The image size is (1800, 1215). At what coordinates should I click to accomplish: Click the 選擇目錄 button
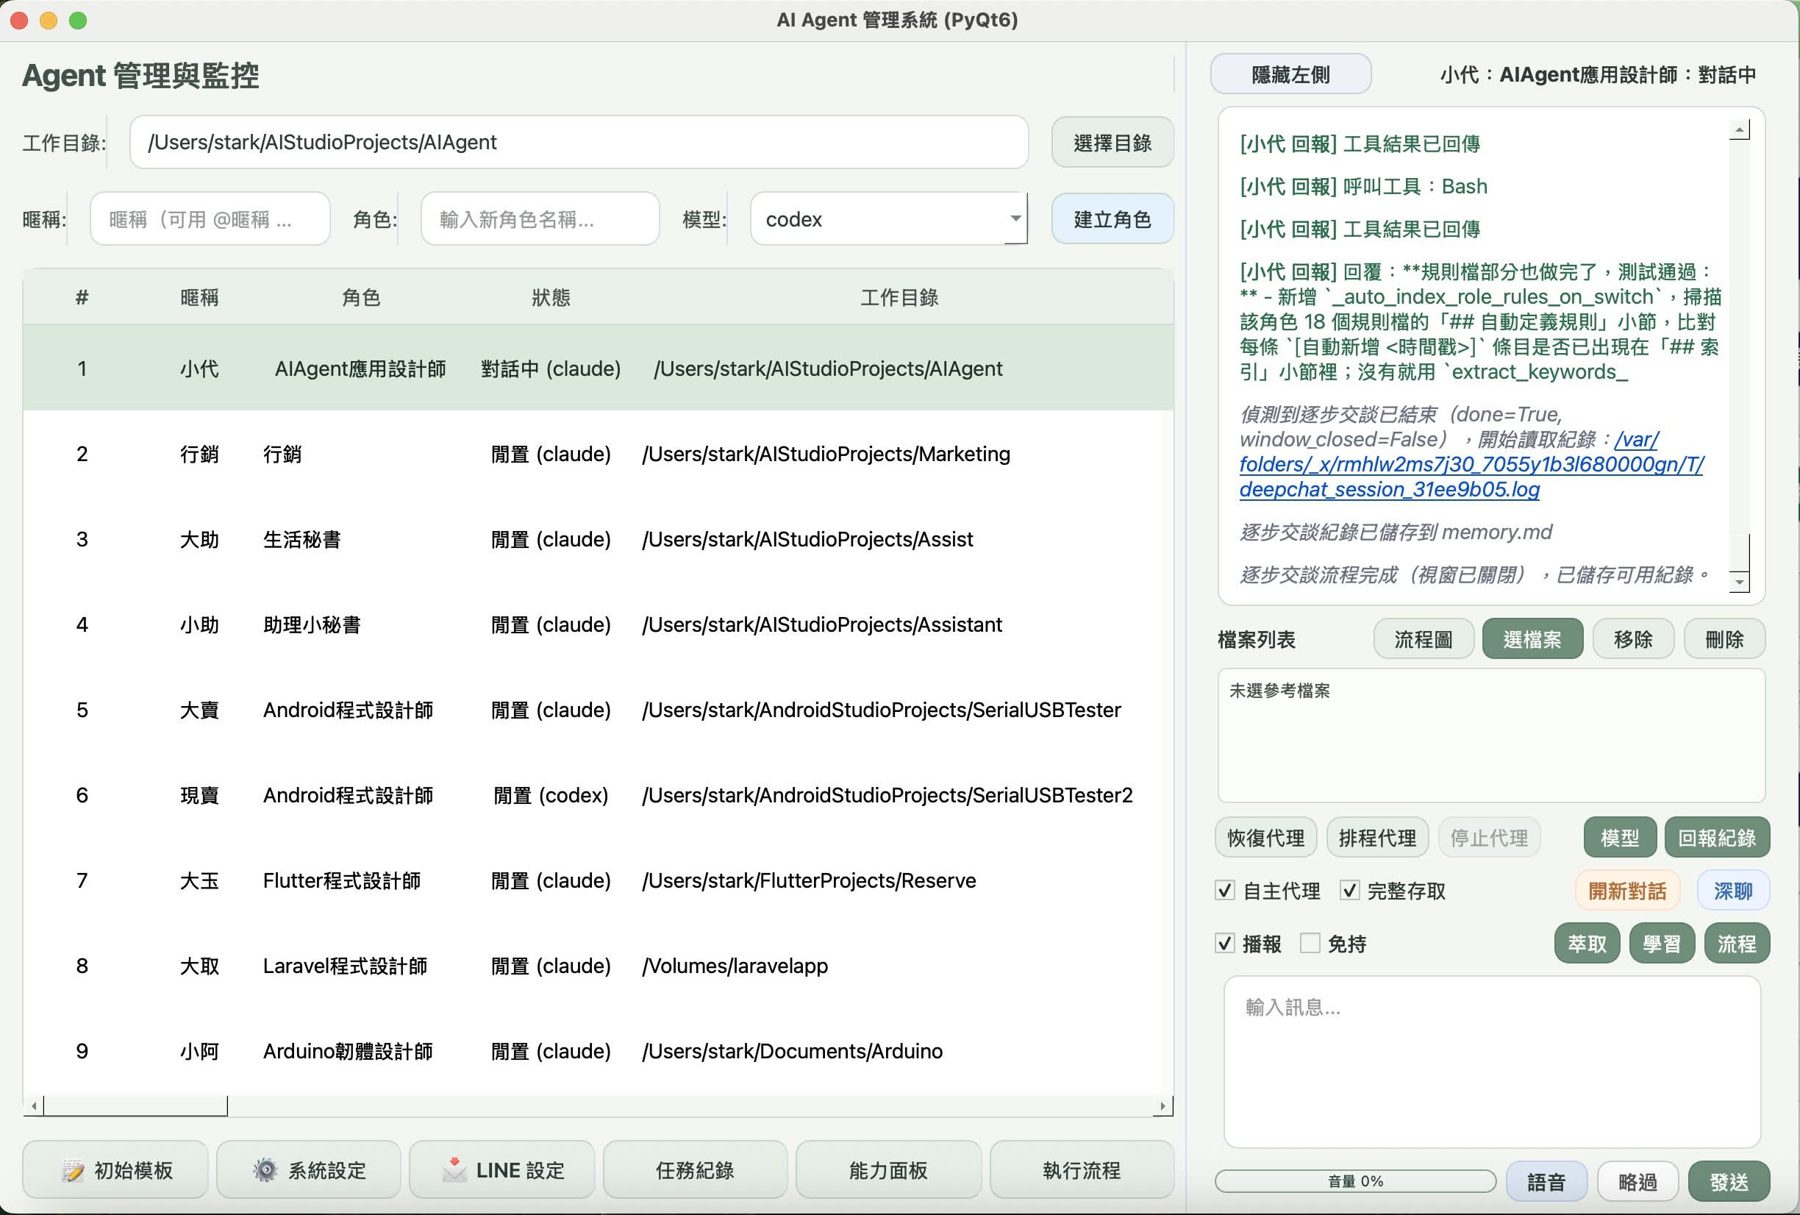click(x=1112, y=143)
